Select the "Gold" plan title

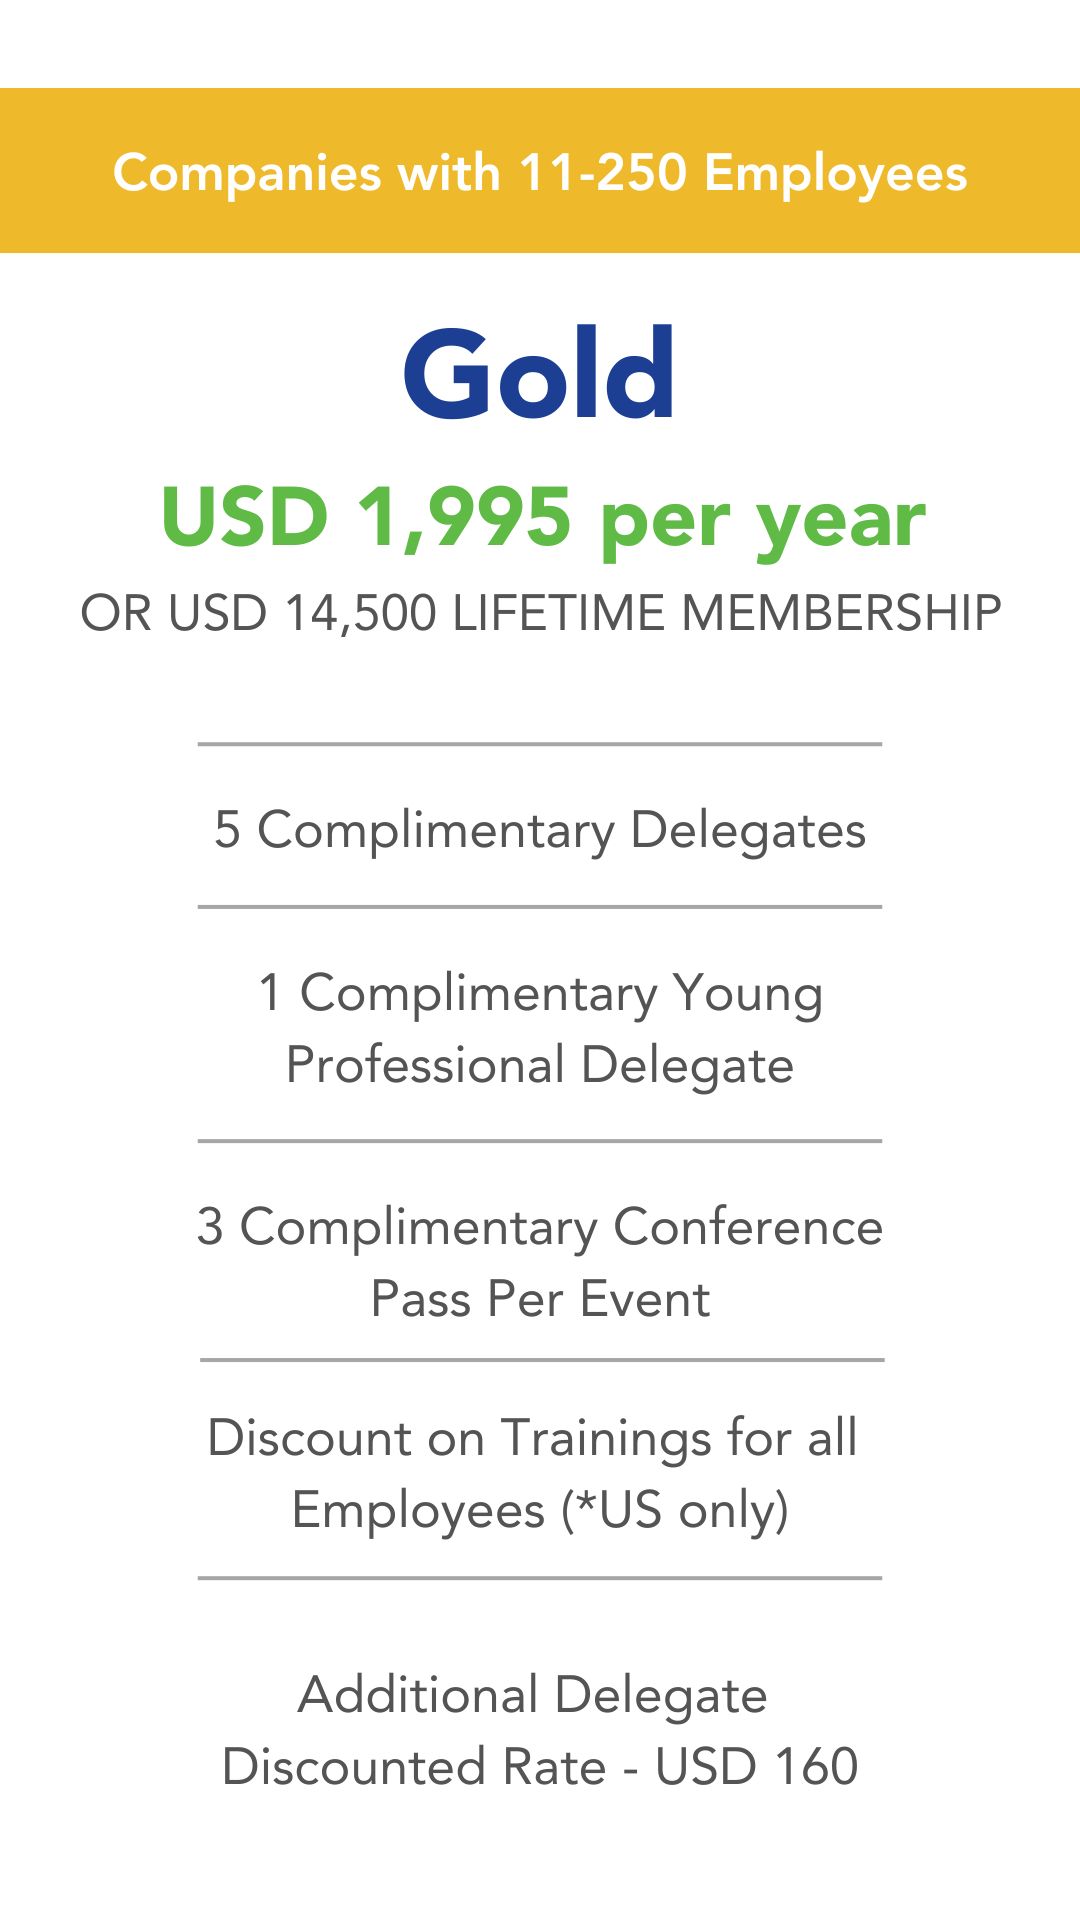(540, 374)
